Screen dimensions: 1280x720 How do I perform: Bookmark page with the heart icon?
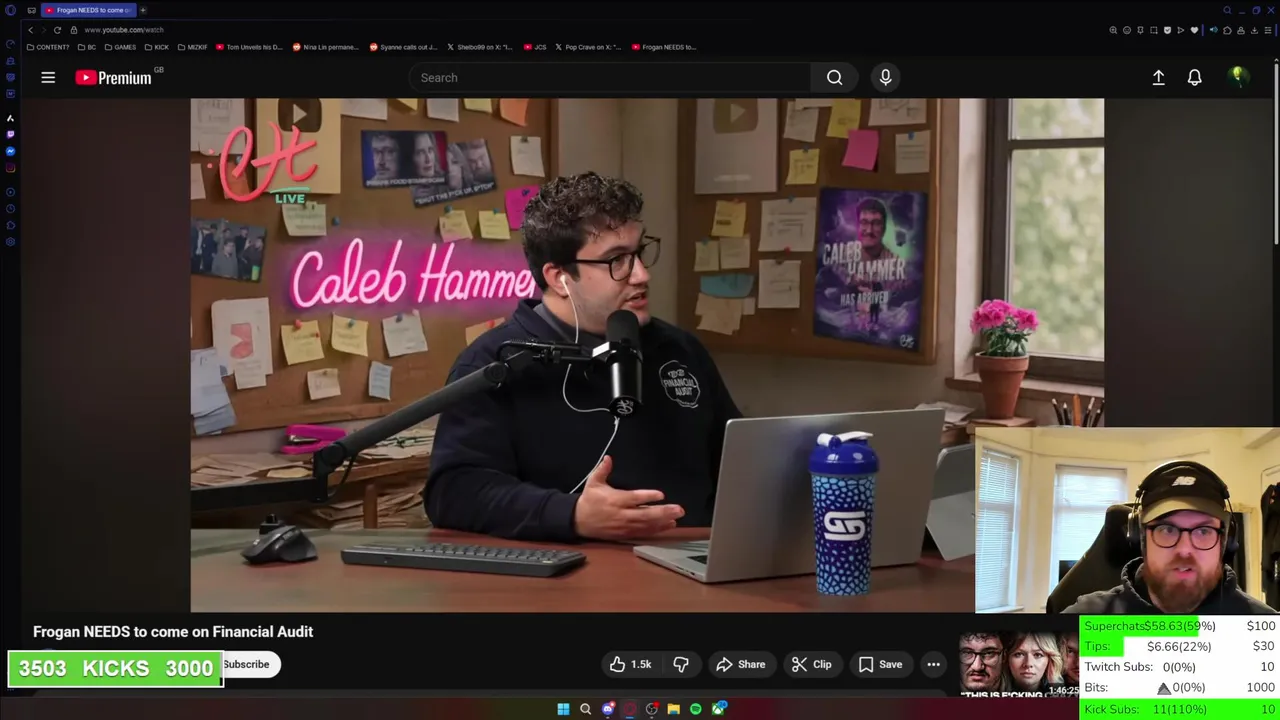coord(1194,30)
